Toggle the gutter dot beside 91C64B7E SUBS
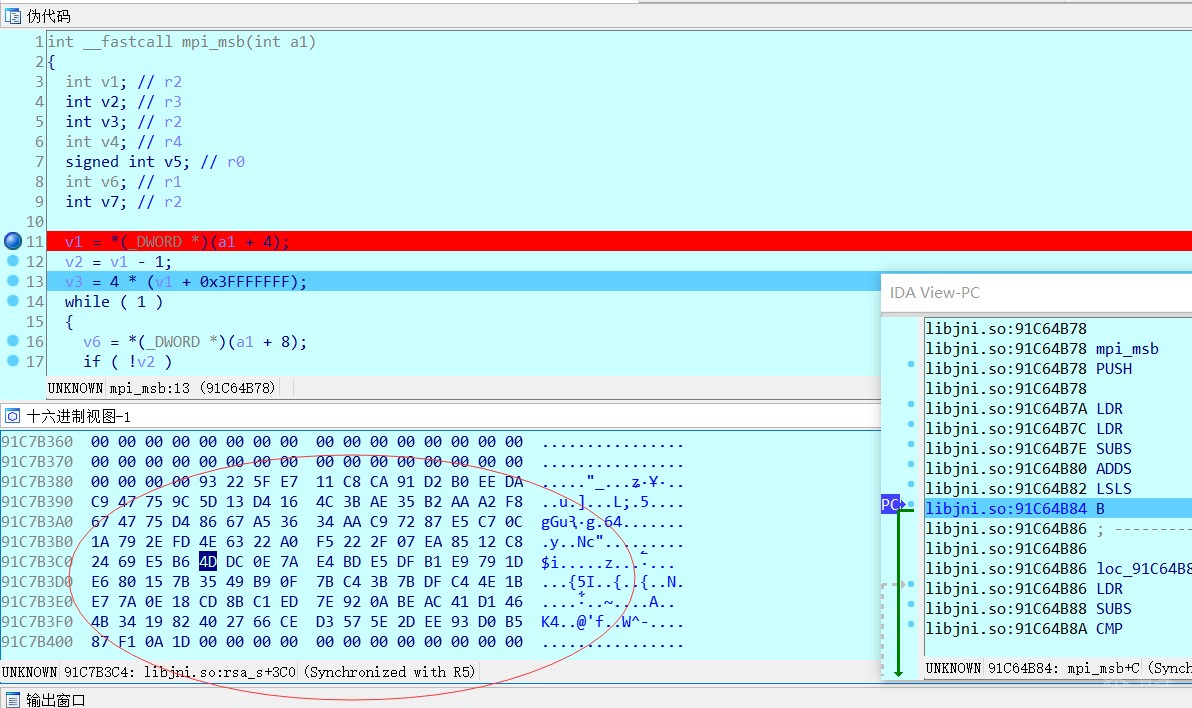The height and width of the screenshot is (708, 1192). click(911, 445)
